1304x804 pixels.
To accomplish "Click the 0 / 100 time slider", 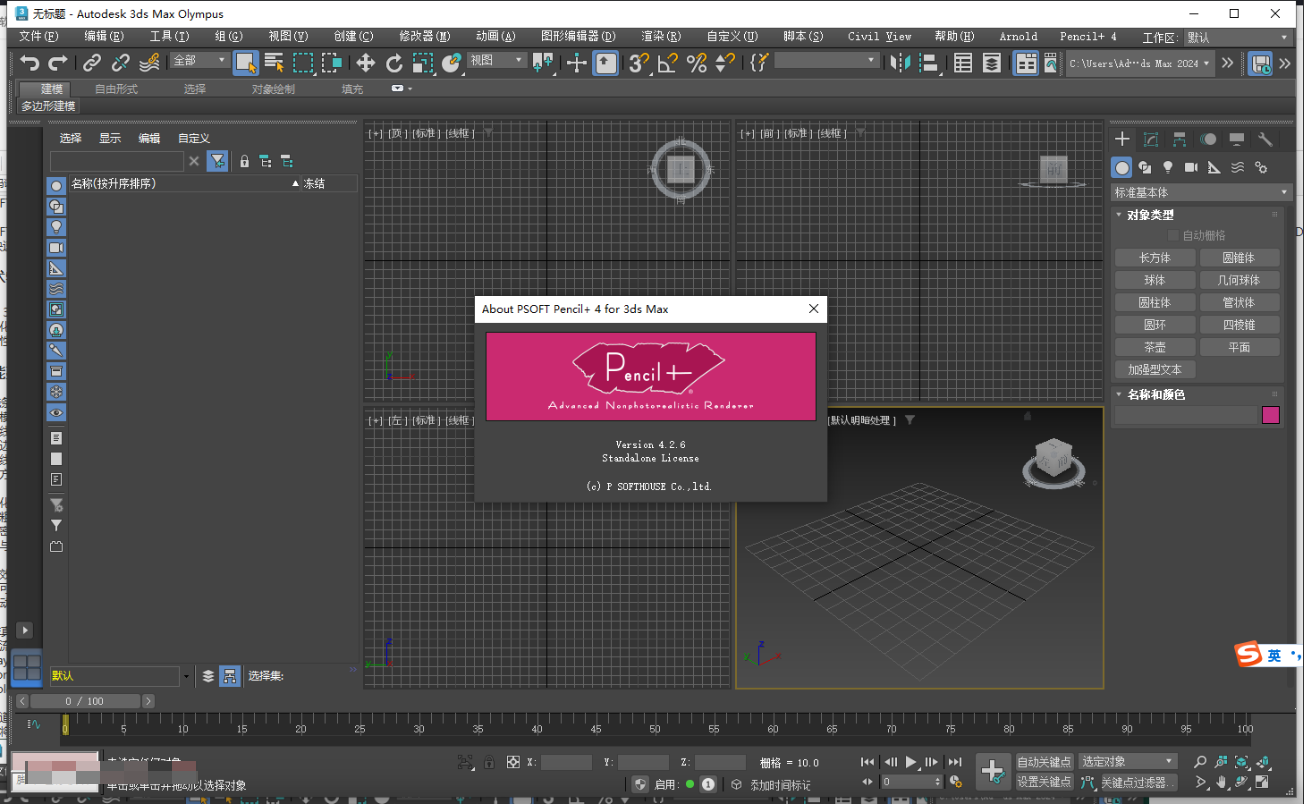I will point(85,701).
